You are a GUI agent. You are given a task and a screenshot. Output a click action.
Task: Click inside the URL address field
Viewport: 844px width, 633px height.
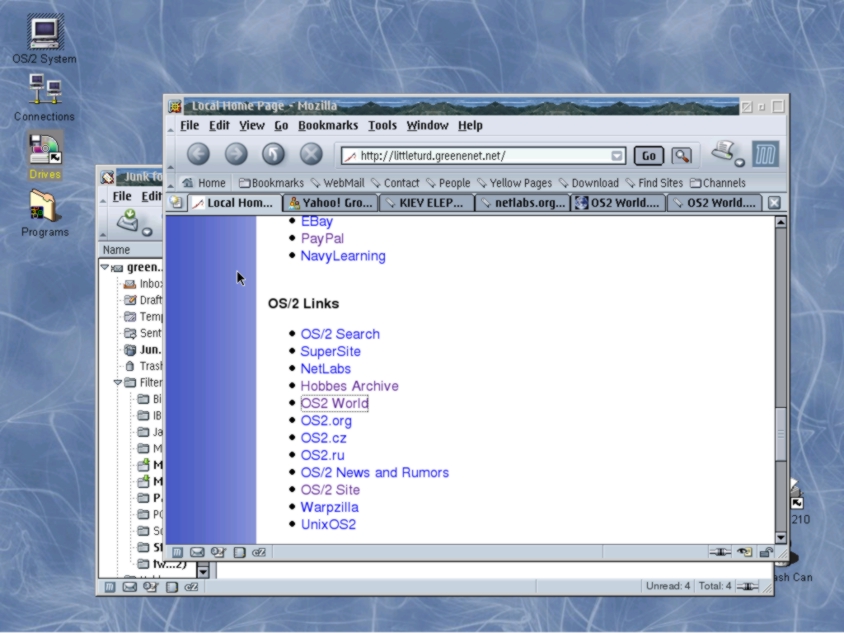(480, 156)
